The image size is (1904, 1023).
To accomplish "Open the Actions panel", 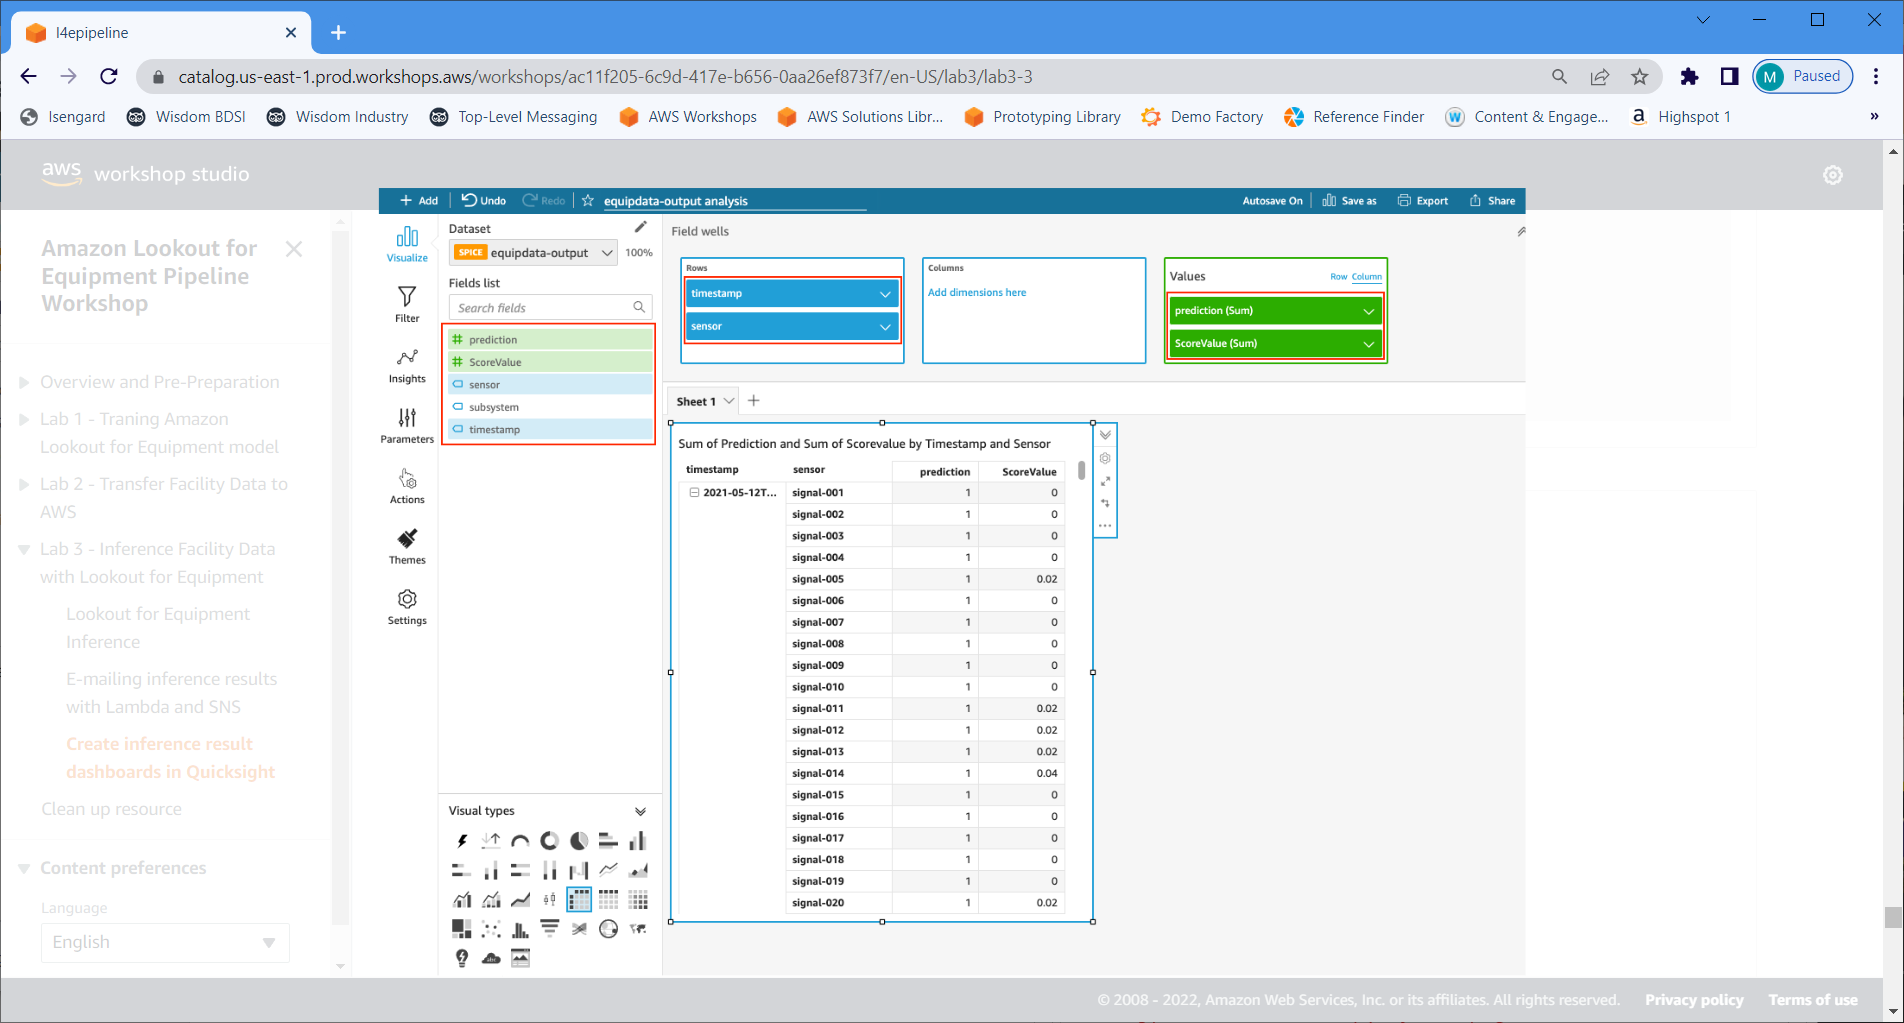I will click(407, 486).
